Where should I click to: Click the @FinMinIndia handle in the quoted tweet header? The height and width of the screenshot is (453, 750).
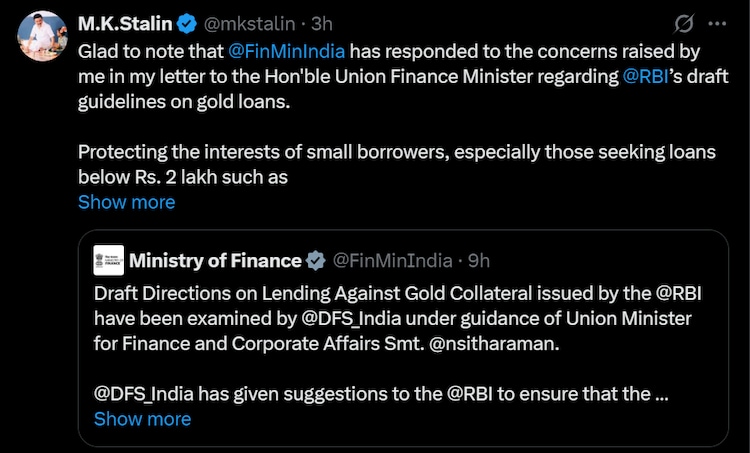393,261
